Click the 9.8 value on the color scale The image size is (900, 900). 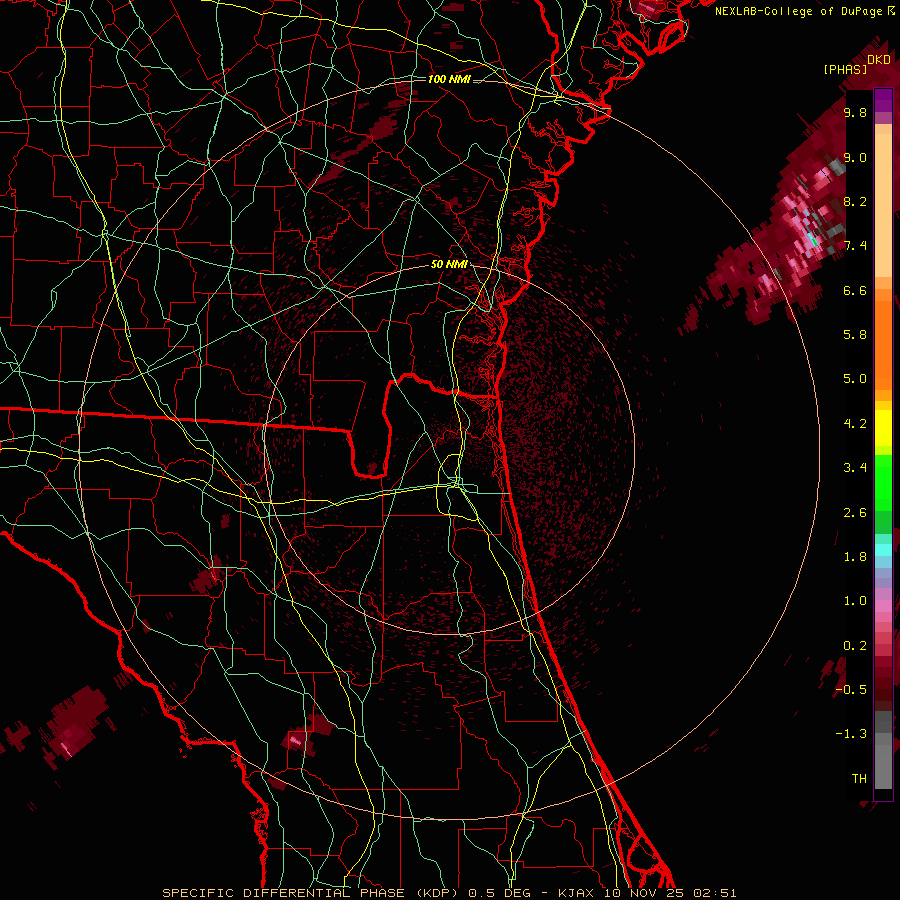point(855,113)
